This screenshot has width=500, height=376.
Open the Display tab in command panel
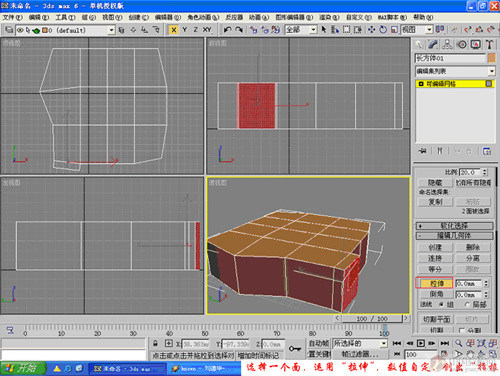(476, 44)
